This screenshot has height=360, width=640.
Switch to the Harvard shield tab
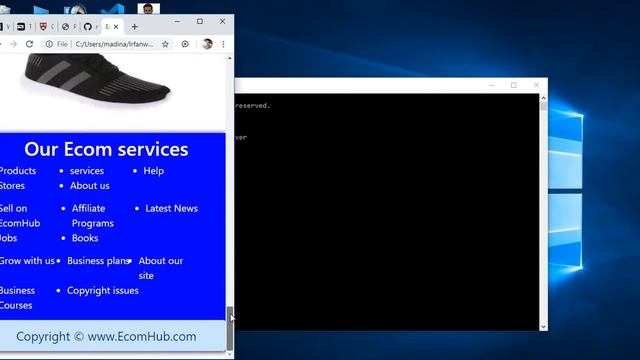(x=43, y=27)
